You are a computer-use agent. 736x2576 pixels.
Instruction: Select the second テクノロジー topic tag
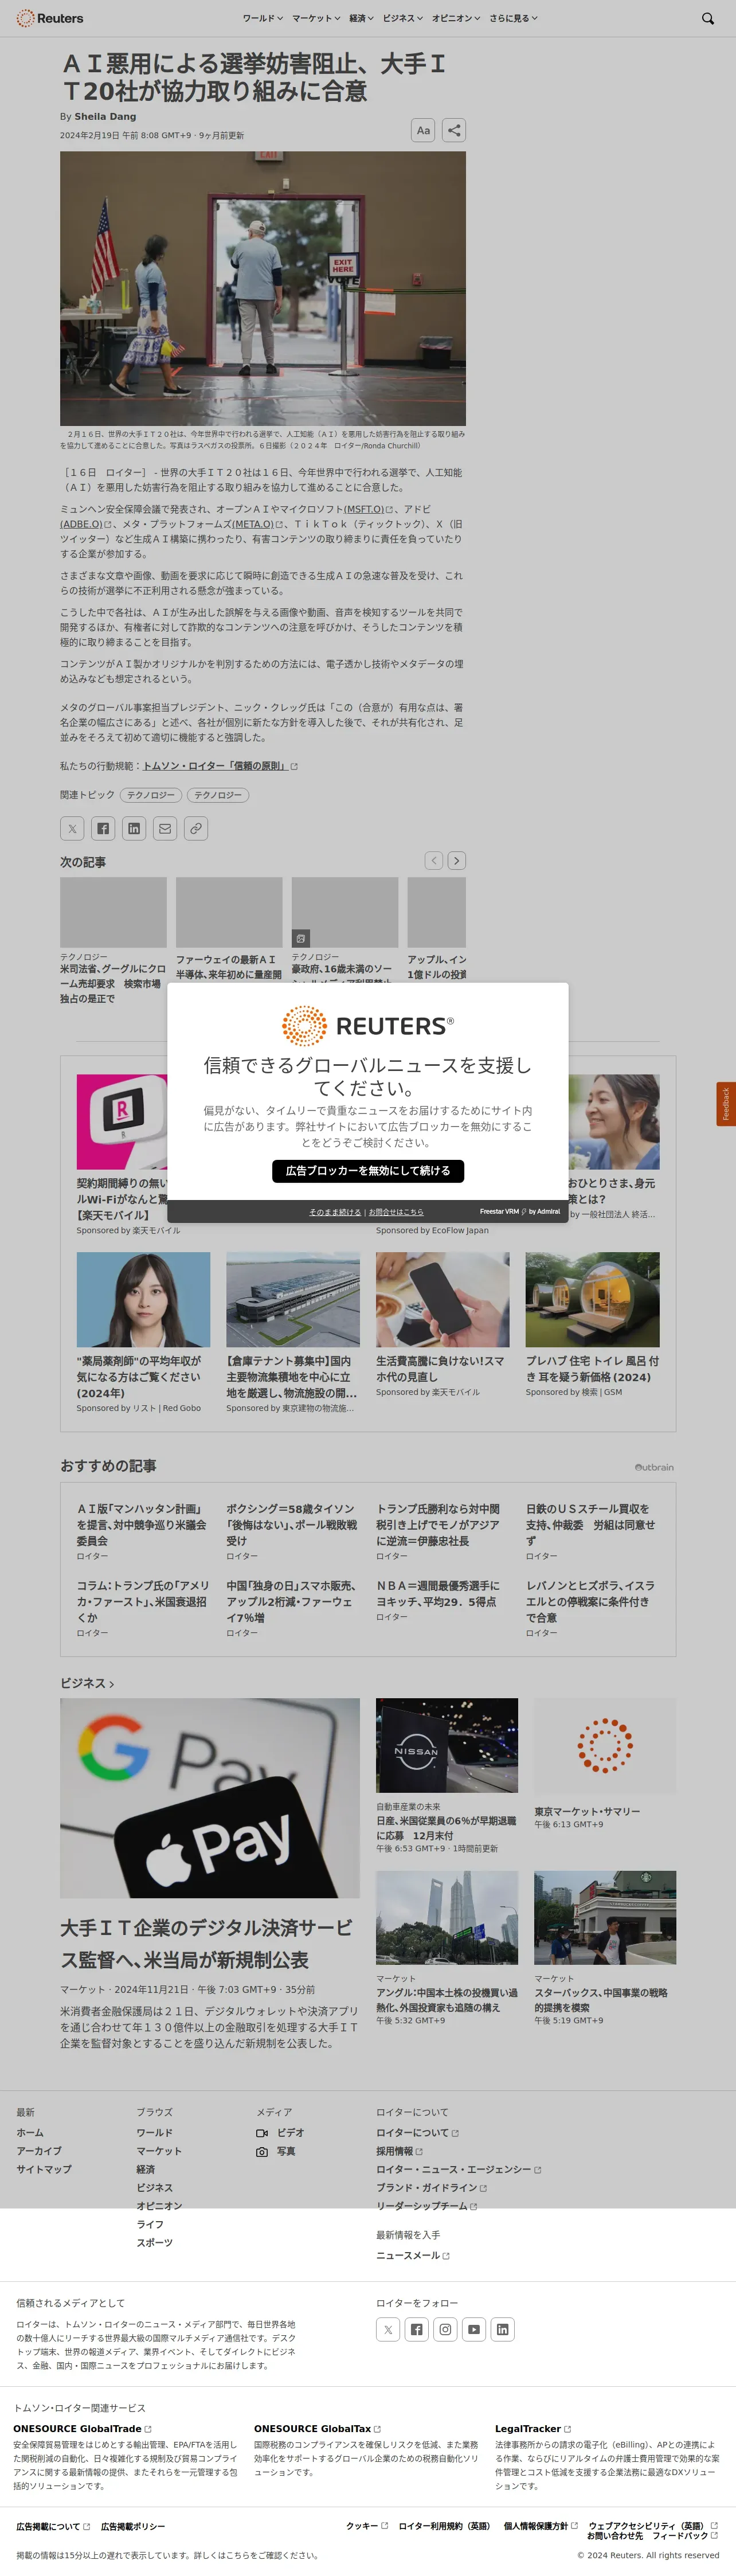coord(218,795)
